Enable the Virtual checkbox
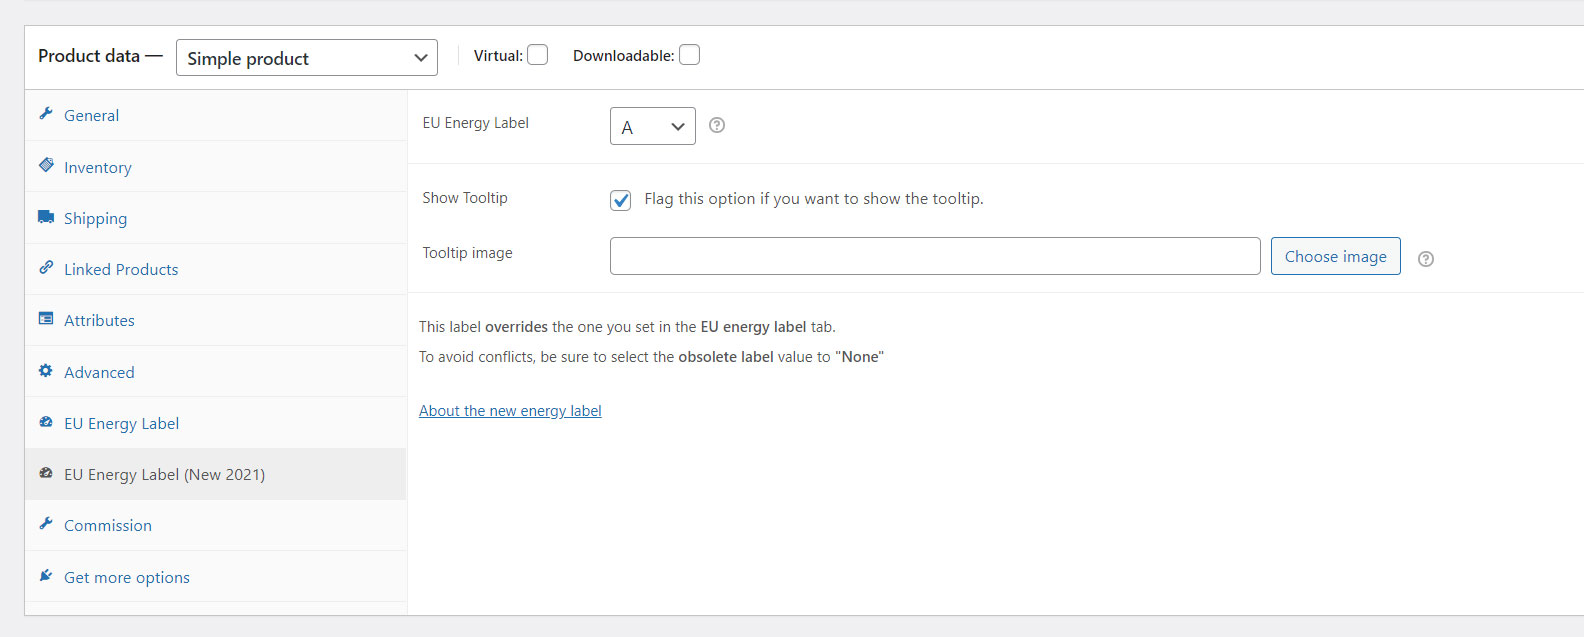The height and width of the screenshot is (637, 1584). point(538,55)
